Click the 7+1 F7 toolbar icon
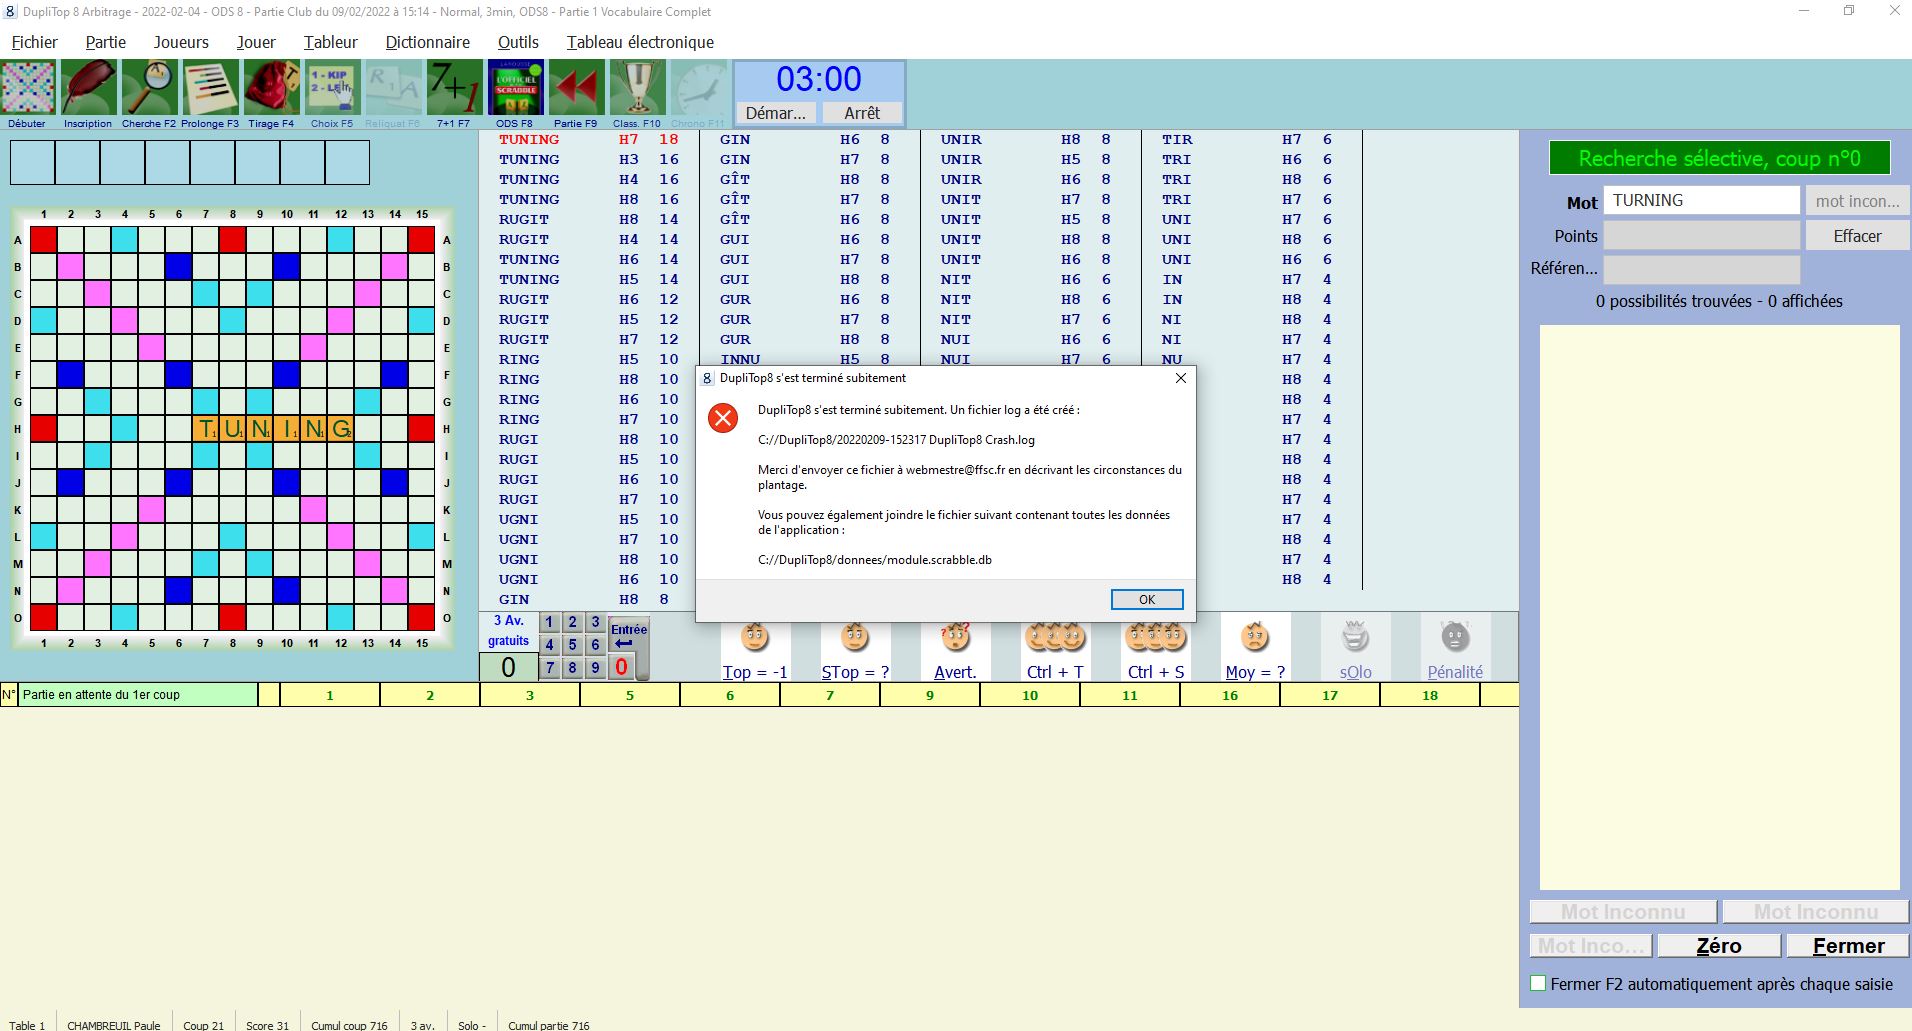The width and height of the screenshot is (1912, 1031). [454, 89]
